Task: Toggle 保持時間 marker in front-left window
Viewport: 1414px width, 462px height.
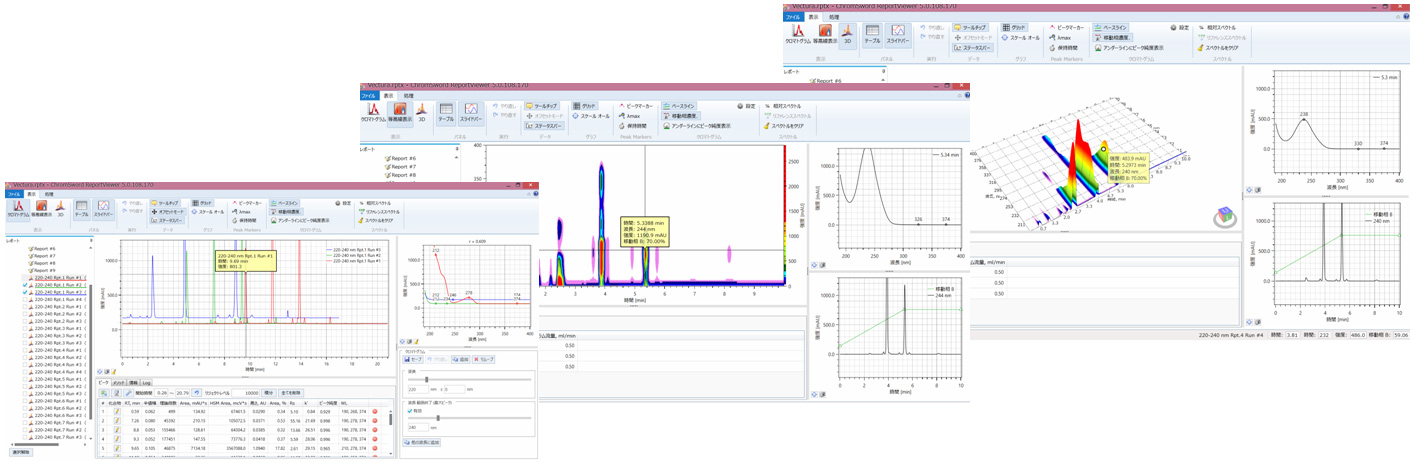Action: pyautogui.click(x=244, y=220)
